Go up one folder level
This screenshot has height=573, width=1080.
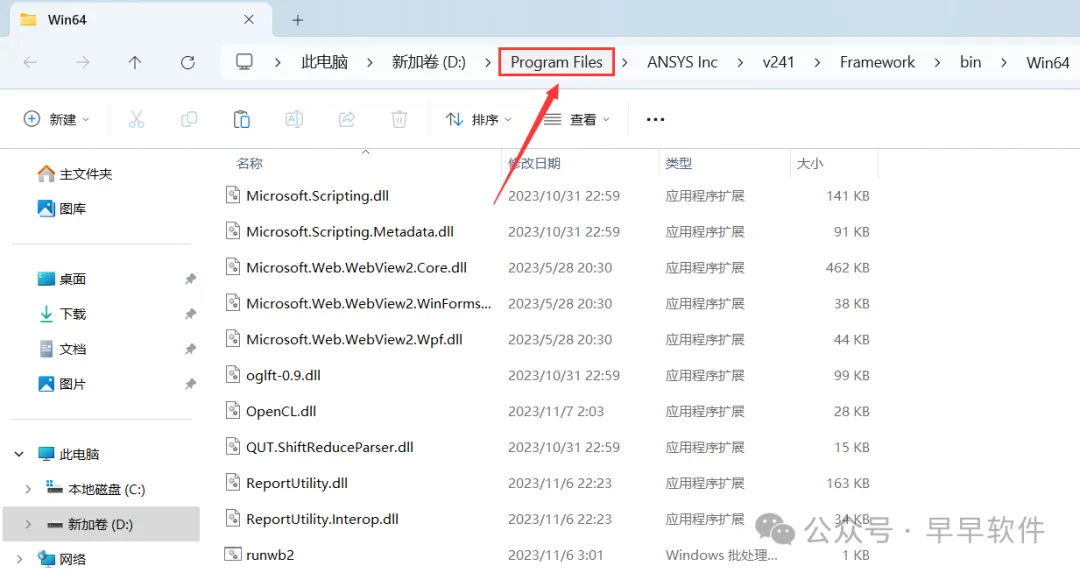tap(135, 63)
